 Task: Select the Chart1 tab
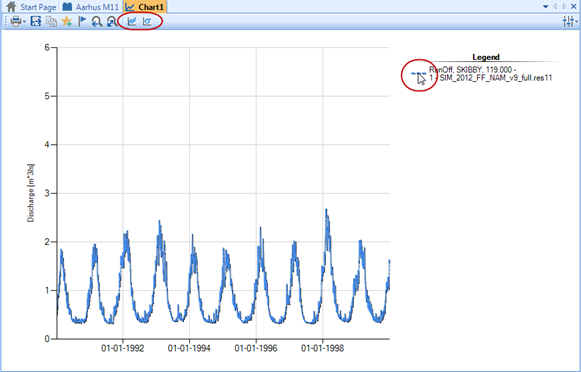[x=145, y=7]
